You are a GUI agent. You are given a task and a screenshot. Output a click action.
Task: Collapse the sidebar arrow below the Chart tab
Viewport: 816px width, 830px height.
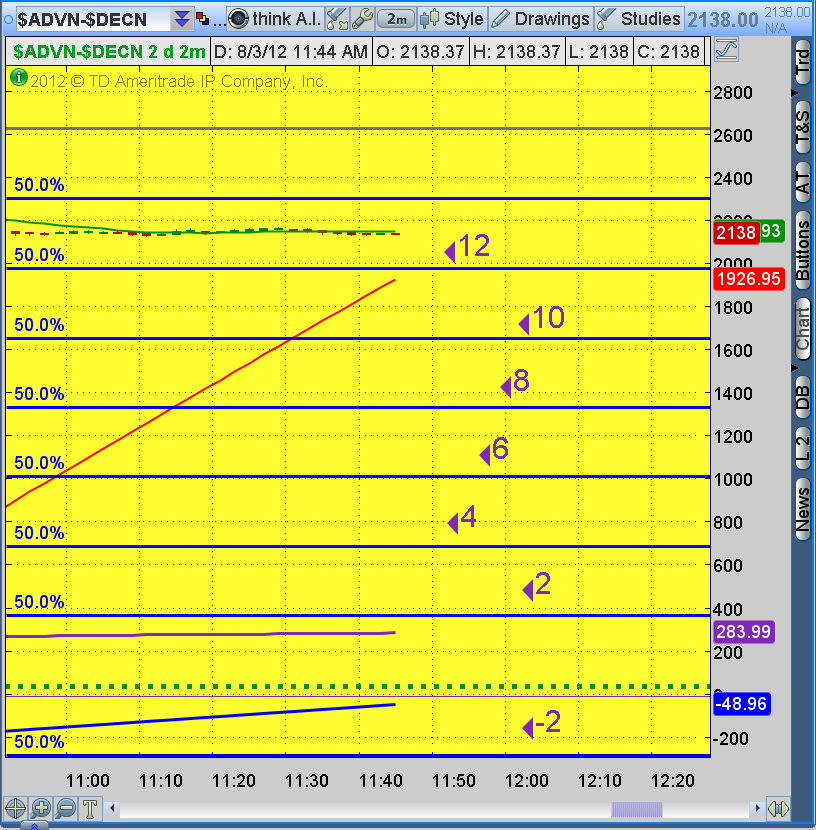[x=794, y=367]
